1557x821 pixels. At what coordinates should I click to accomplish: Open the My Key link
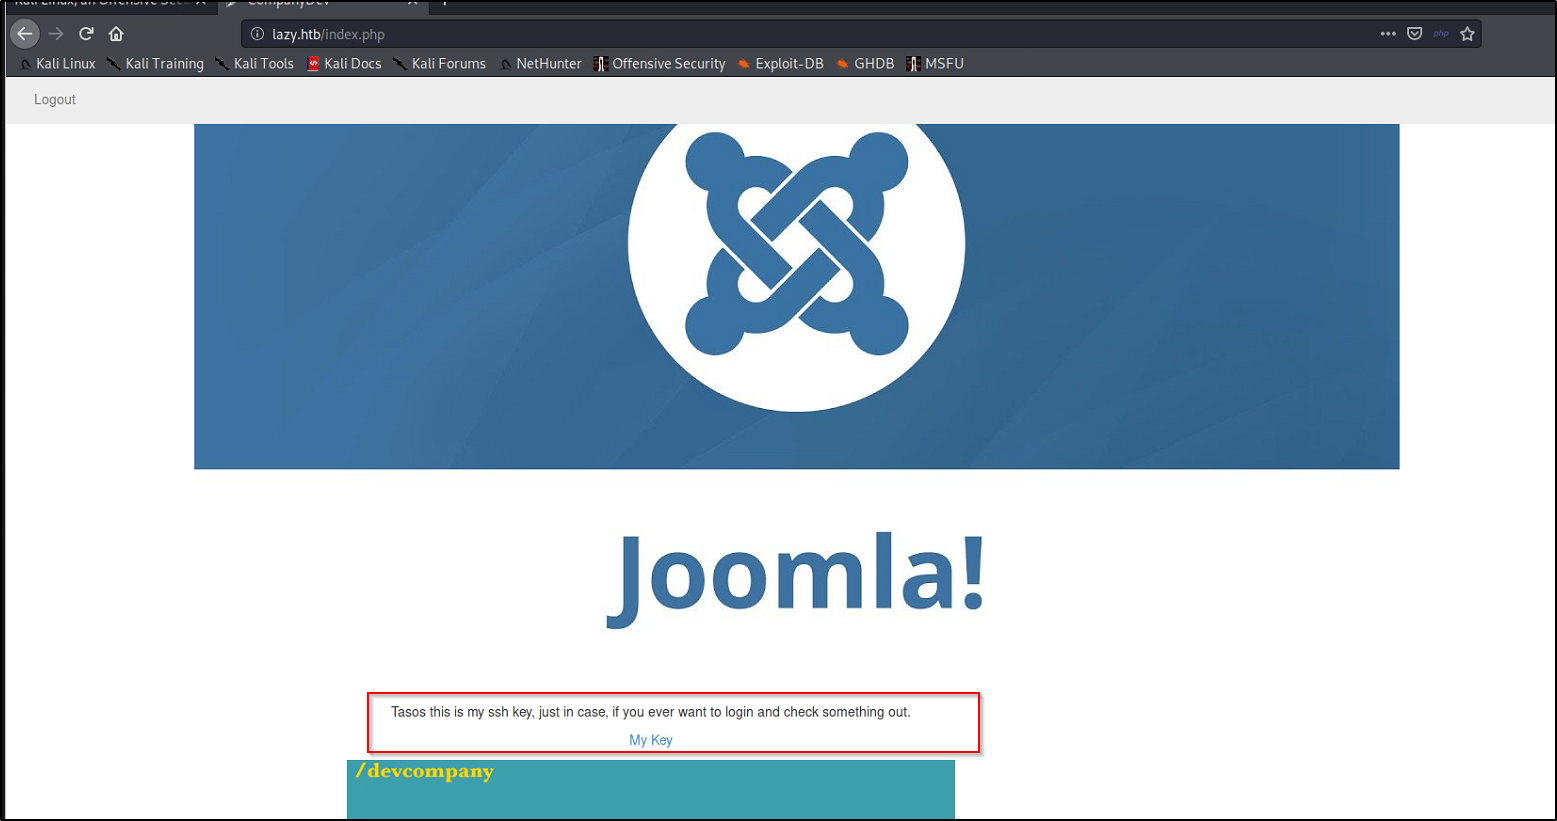click(x=651, y=740)
